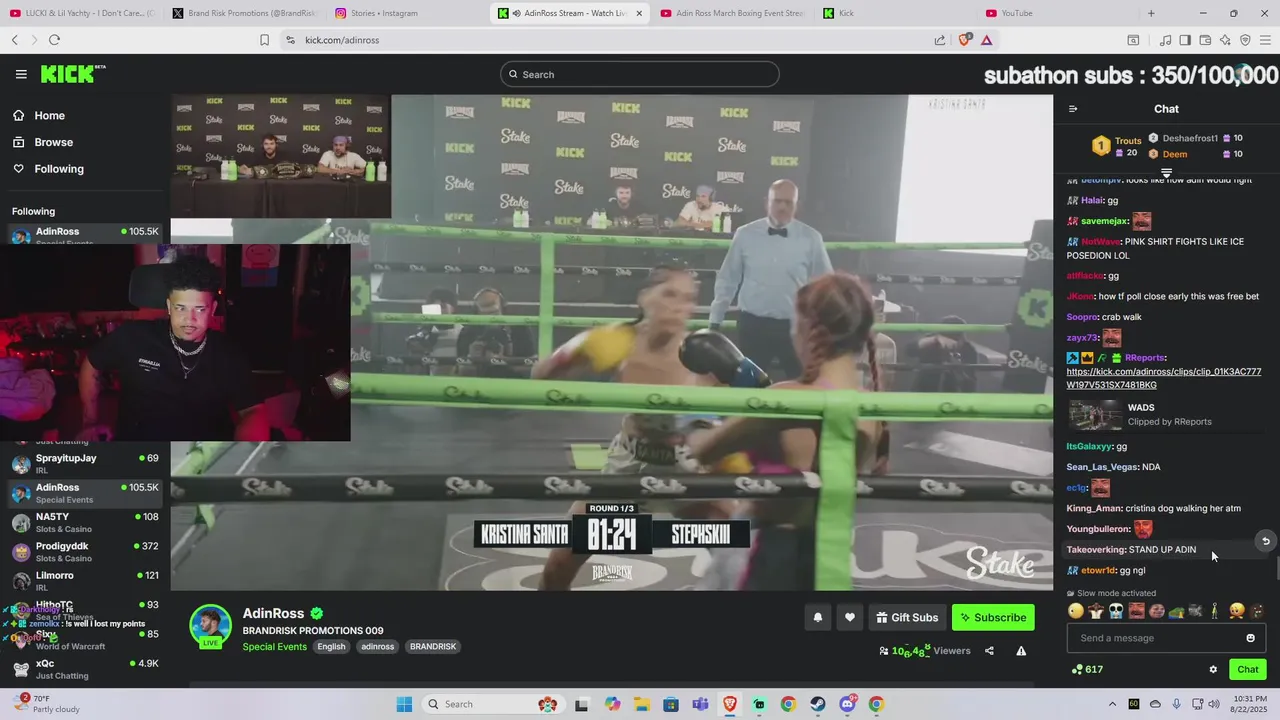
Task: Click the Send a message field
Action: click(x=1166, y=638)
